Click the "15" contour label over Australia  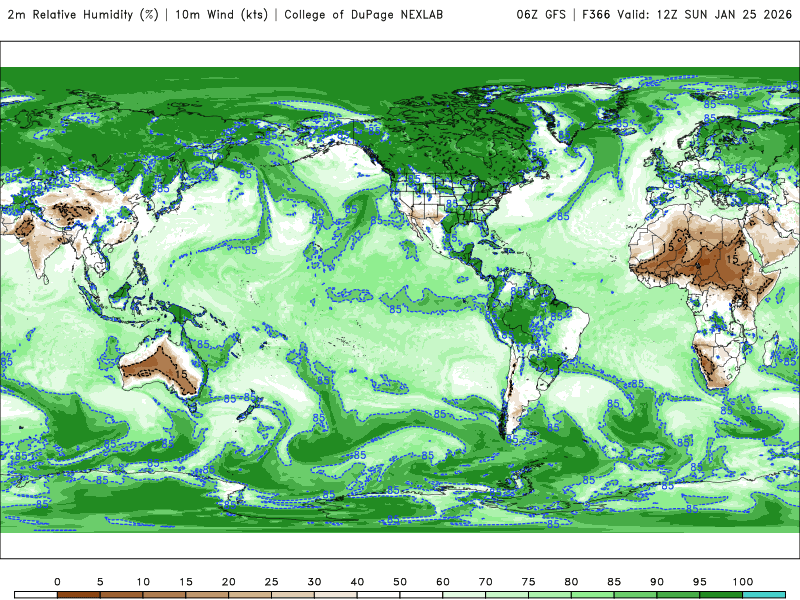click(x=182, y=374)
